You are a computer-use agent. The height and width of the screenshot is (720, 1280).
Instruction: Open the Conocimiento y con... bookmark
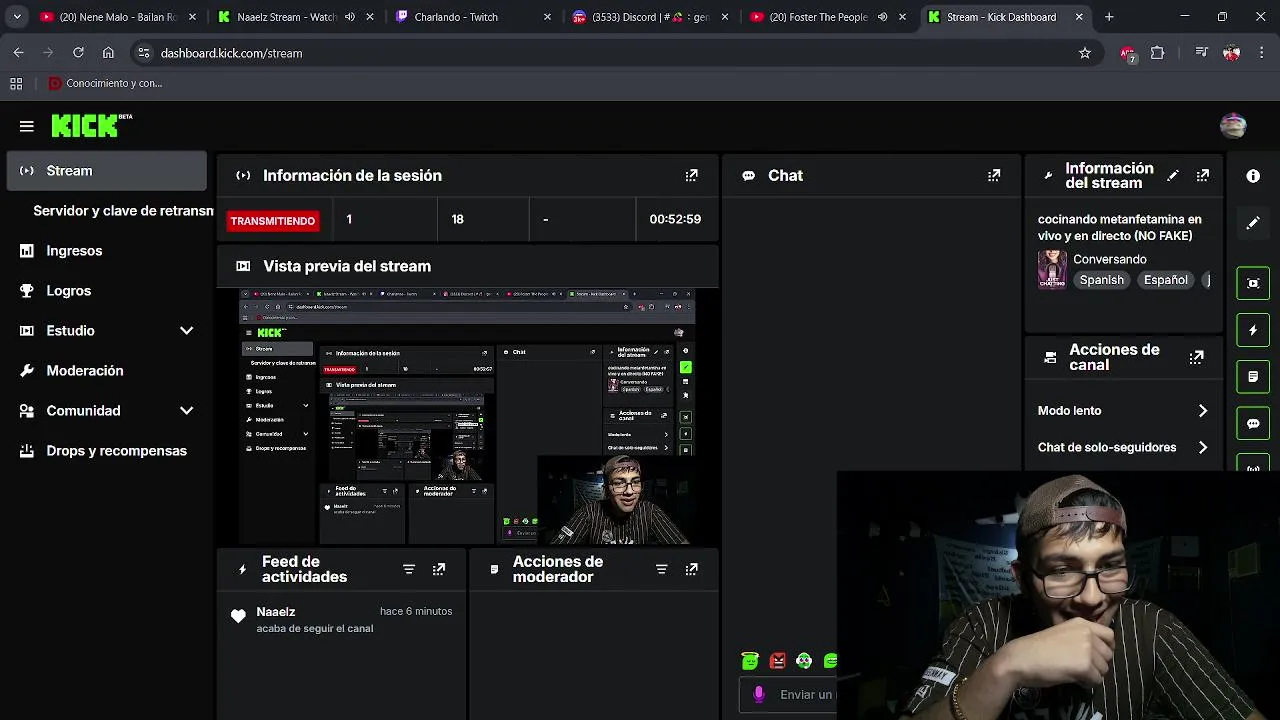[105, 83]
